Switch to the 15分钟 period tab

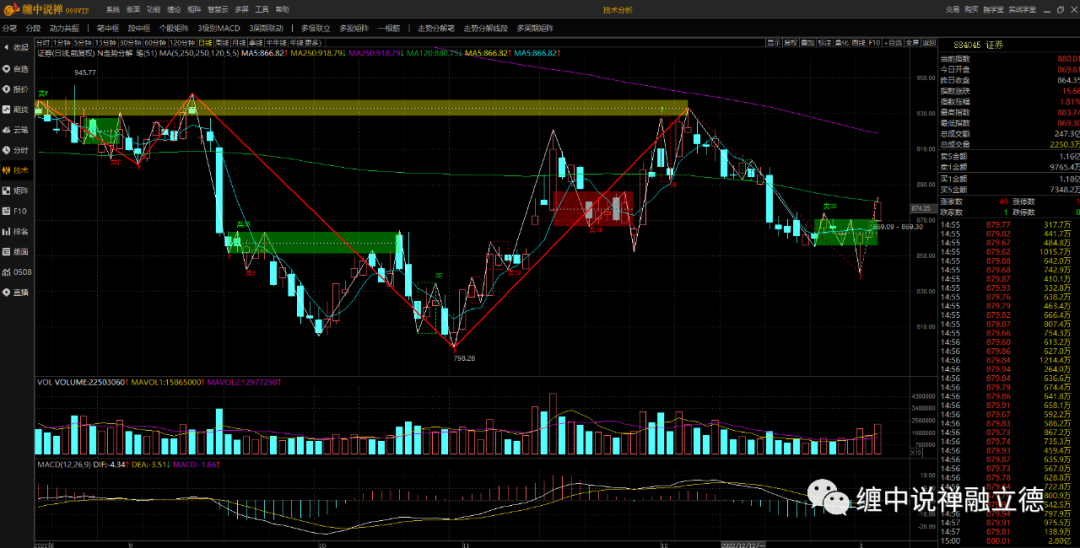tap(105, 43)
